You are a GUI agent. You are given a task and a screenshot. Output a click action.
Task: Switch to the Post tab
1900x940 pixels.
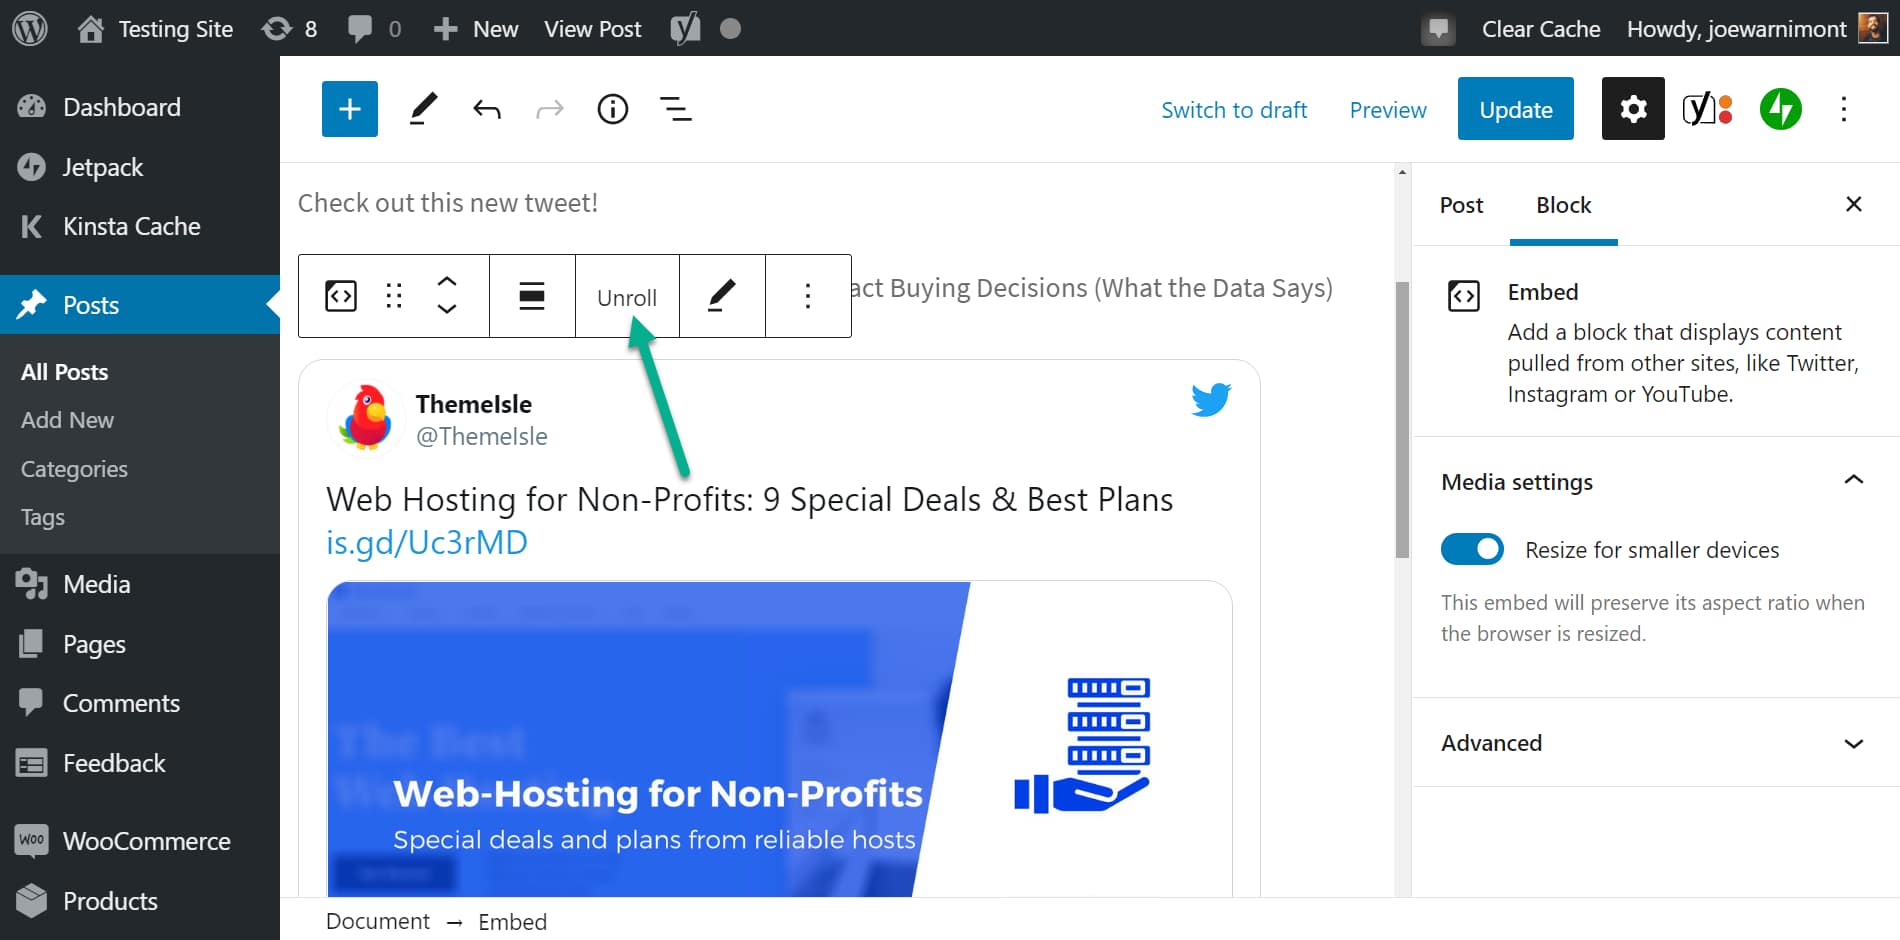1461,205
